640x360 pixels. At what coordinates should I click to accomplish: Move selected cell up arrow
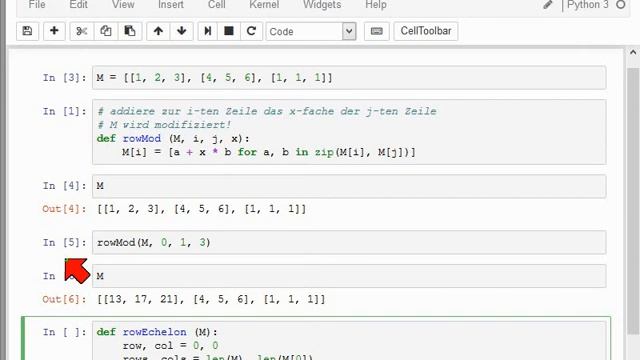pos(158,31)
